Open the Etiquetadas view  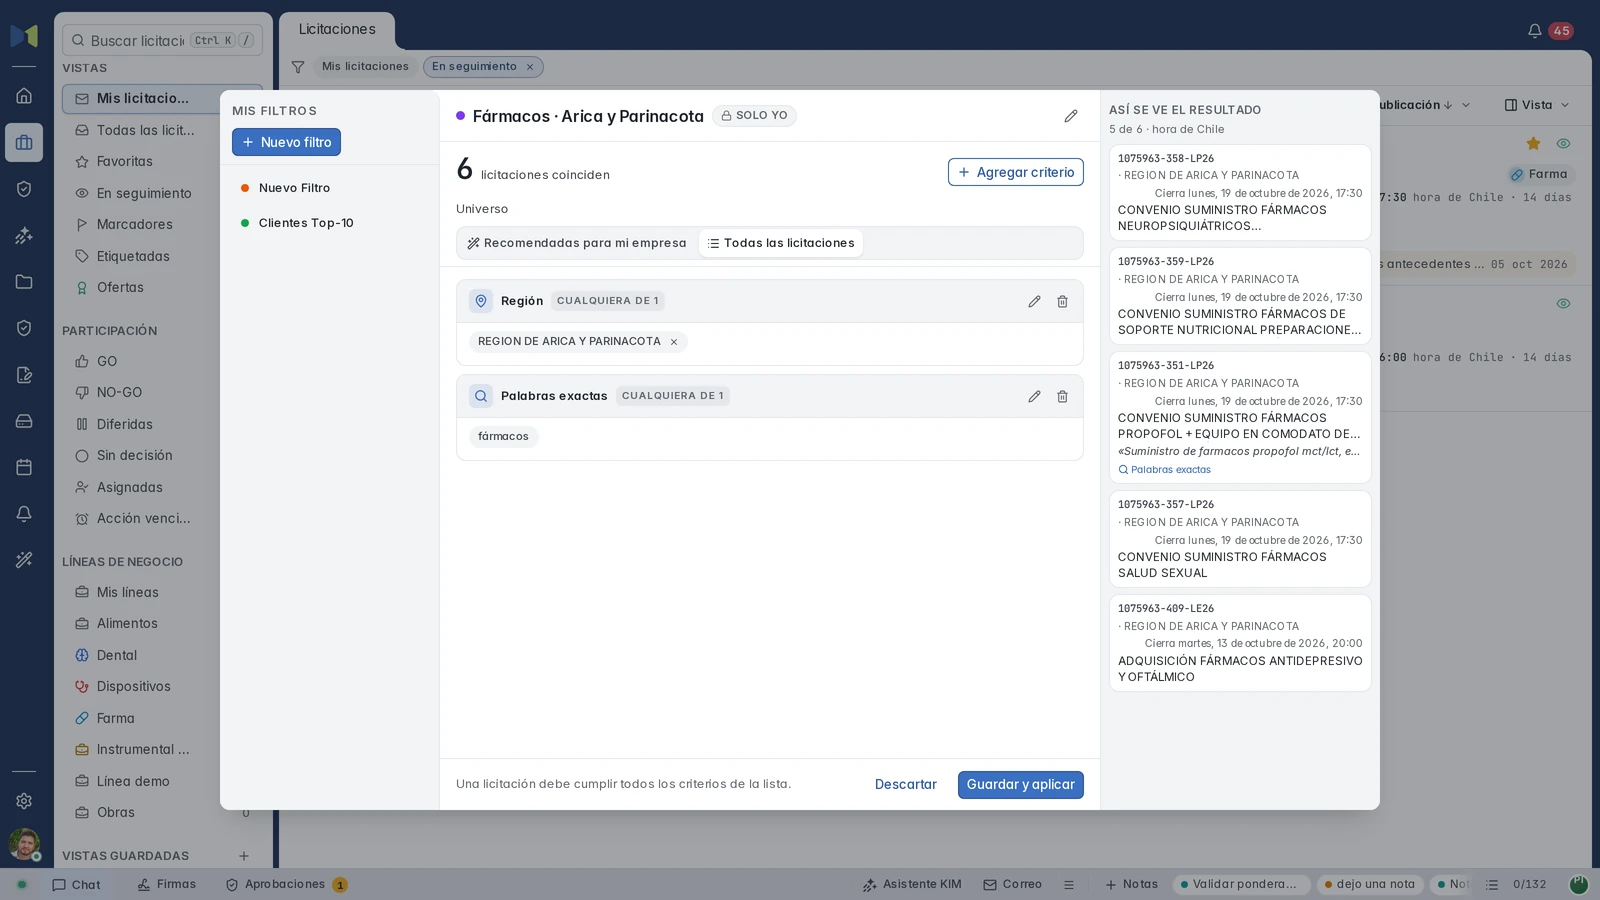pyautogui.click(x=133, y=256)
